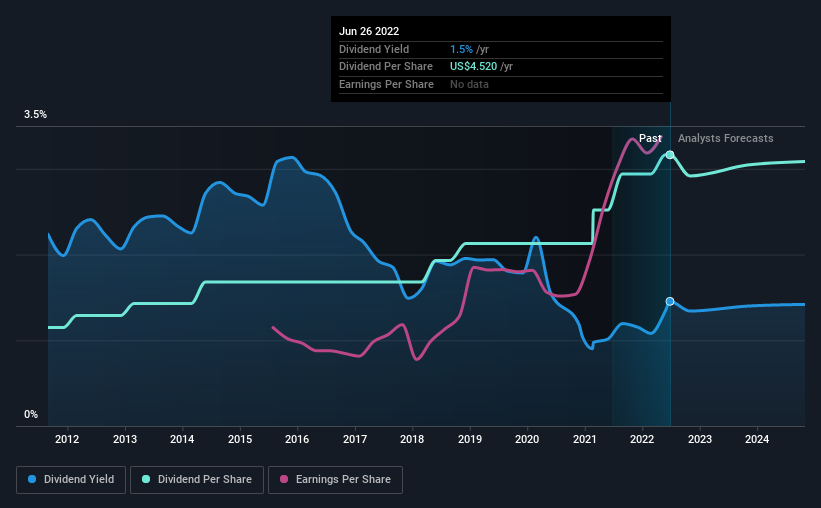Image resolution: width=821 pixels, height=508 pixels.
Task: Click the 3.5% y-axis label
Action: (35, 114)
